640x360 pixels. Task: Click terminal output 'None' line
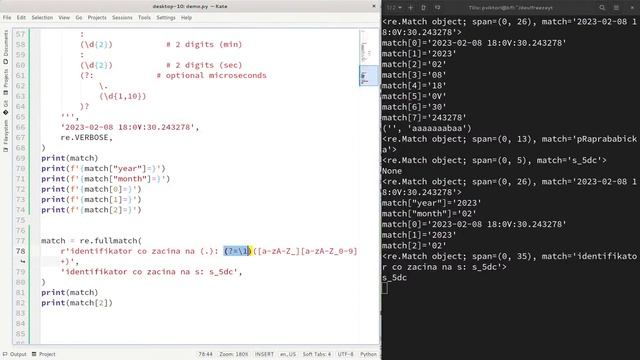[x=392, y=171]
